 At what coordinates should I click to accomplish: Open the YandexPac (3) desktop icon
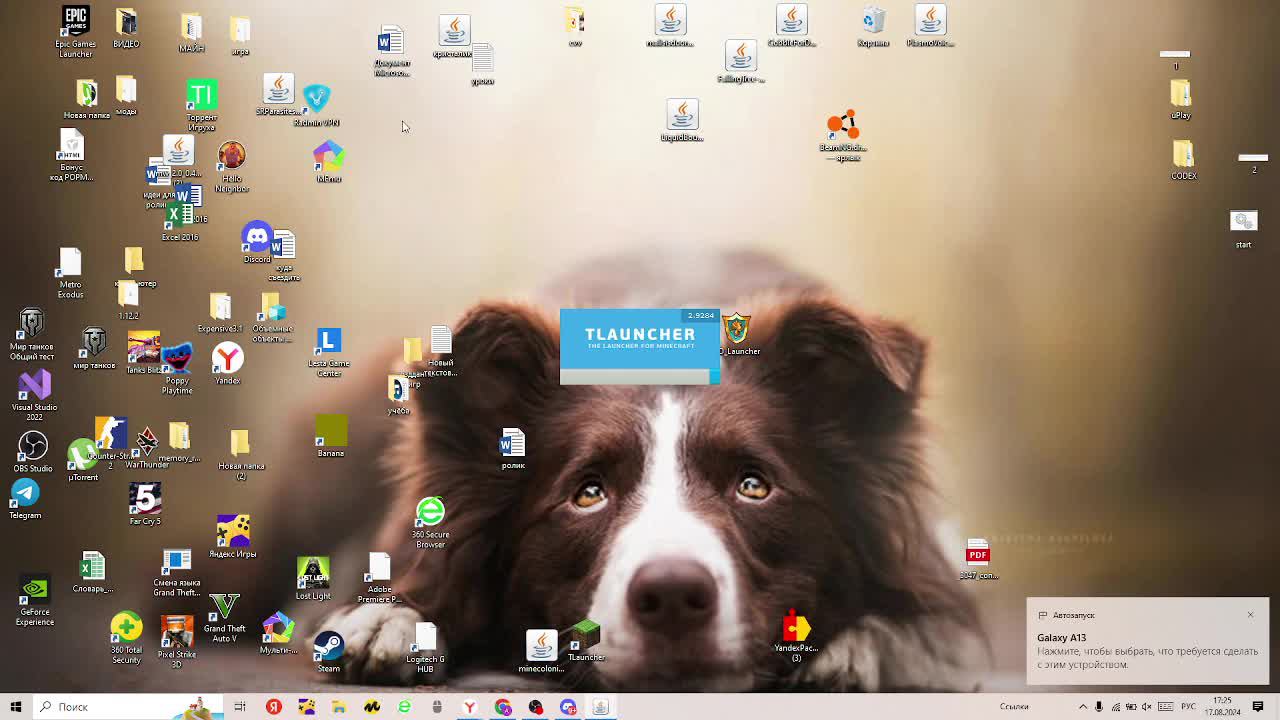796,636
